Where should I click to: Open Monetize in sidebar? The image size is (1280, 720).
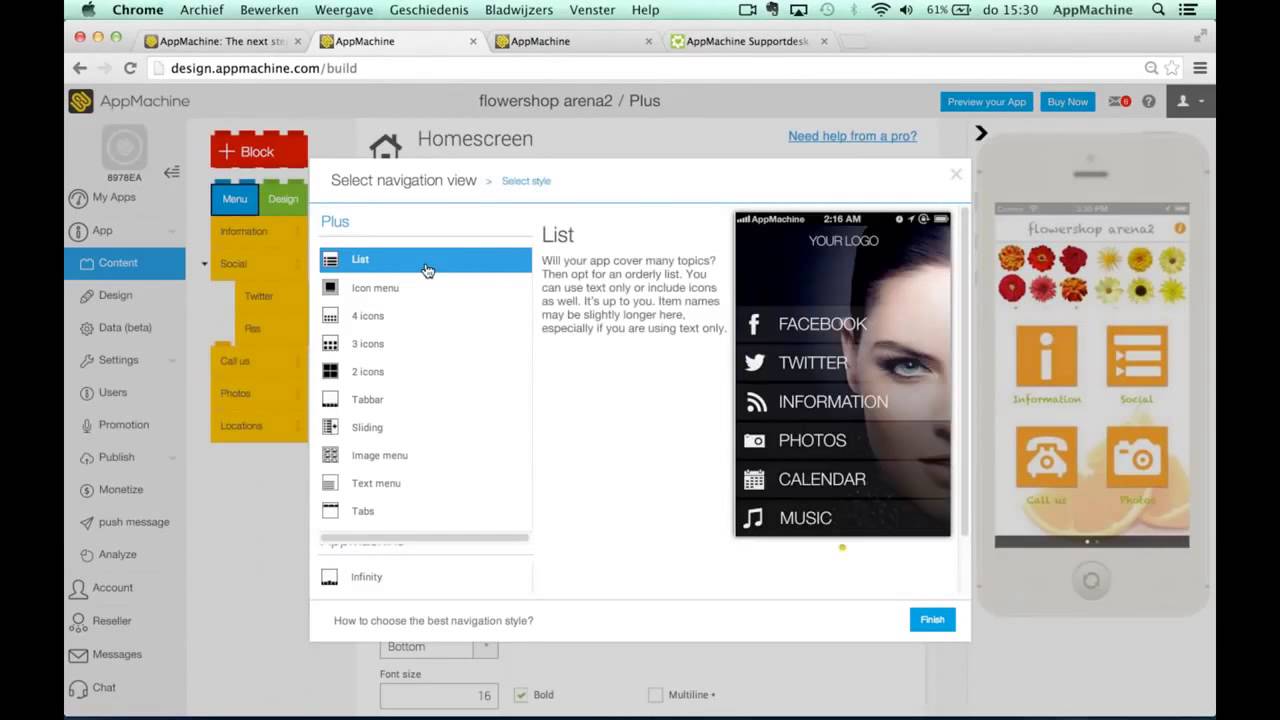pyautogui.click(x=120, y=490)
